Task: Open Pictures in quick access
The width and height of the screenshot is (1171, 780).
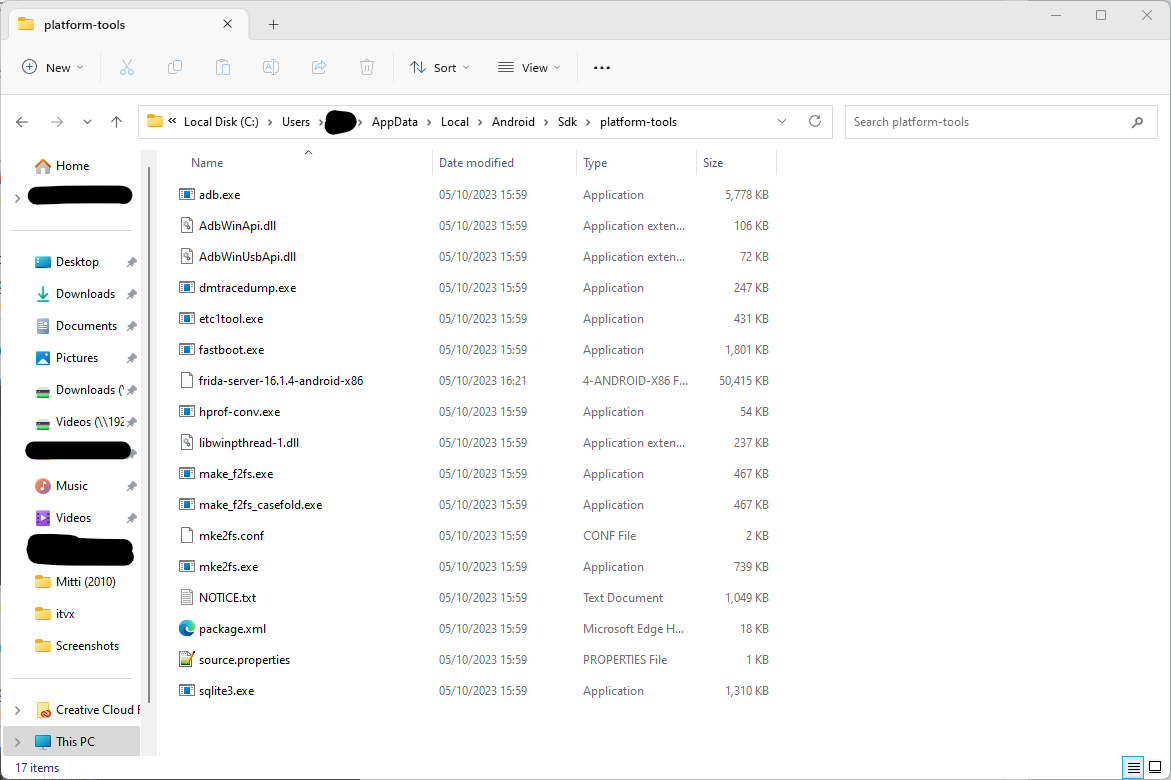Action: click(x=77, y=358)
